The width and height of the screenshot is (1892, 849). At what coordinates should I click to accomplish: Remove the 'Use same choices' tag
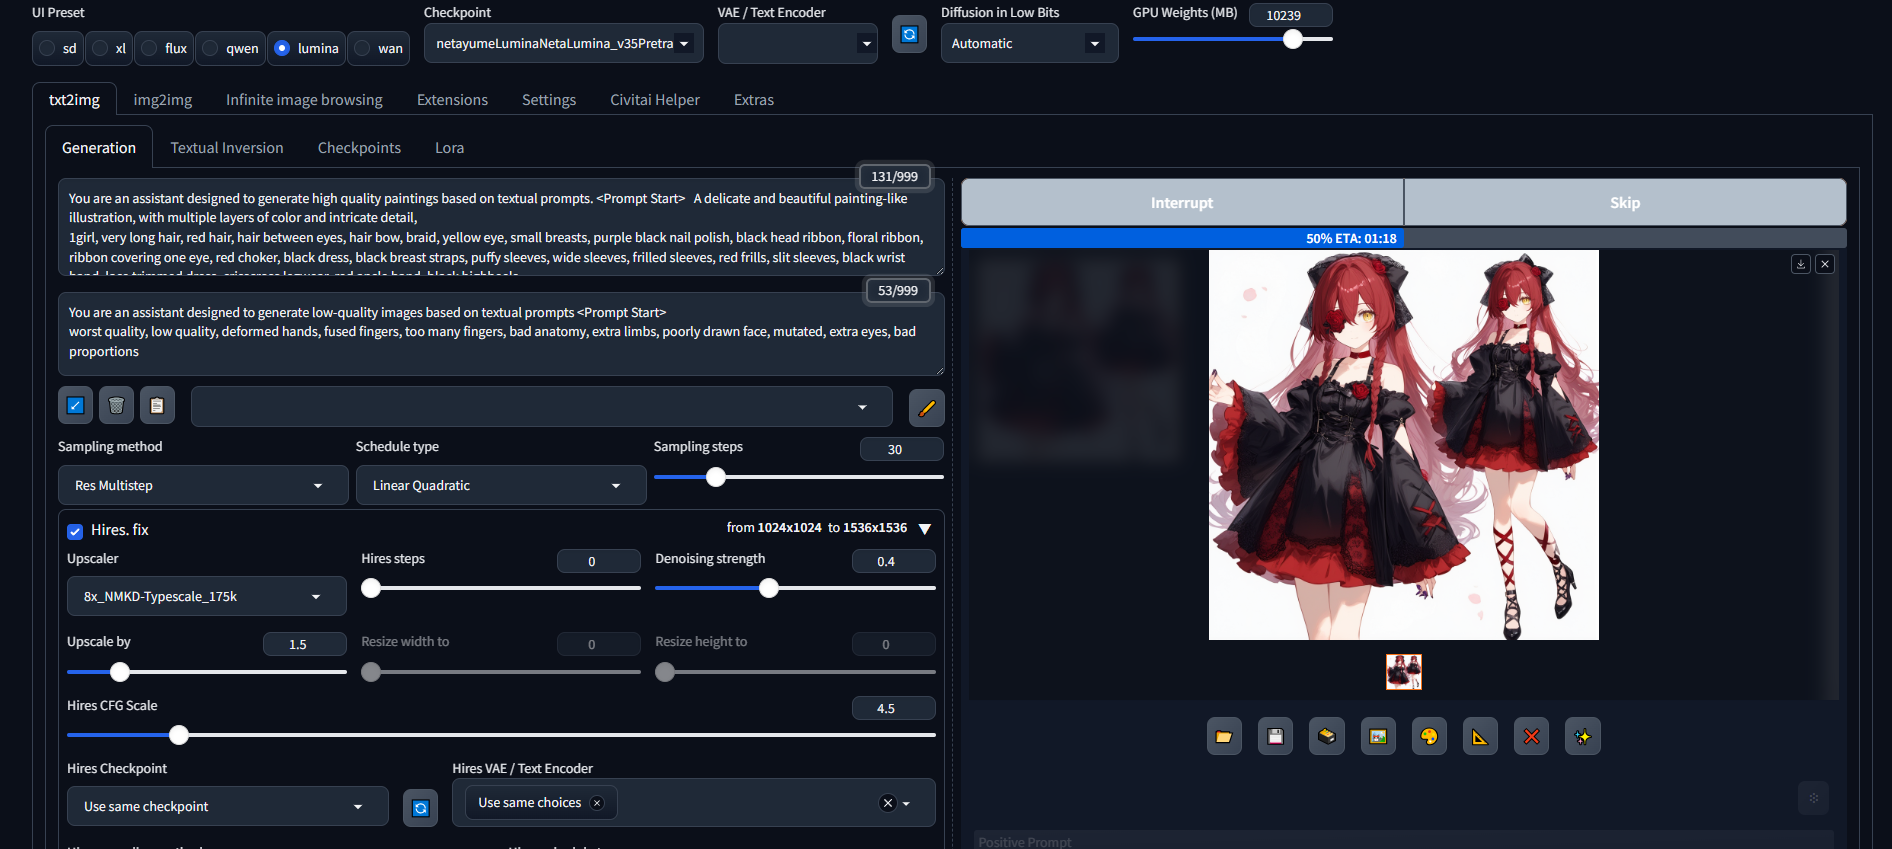pos(597,803)
